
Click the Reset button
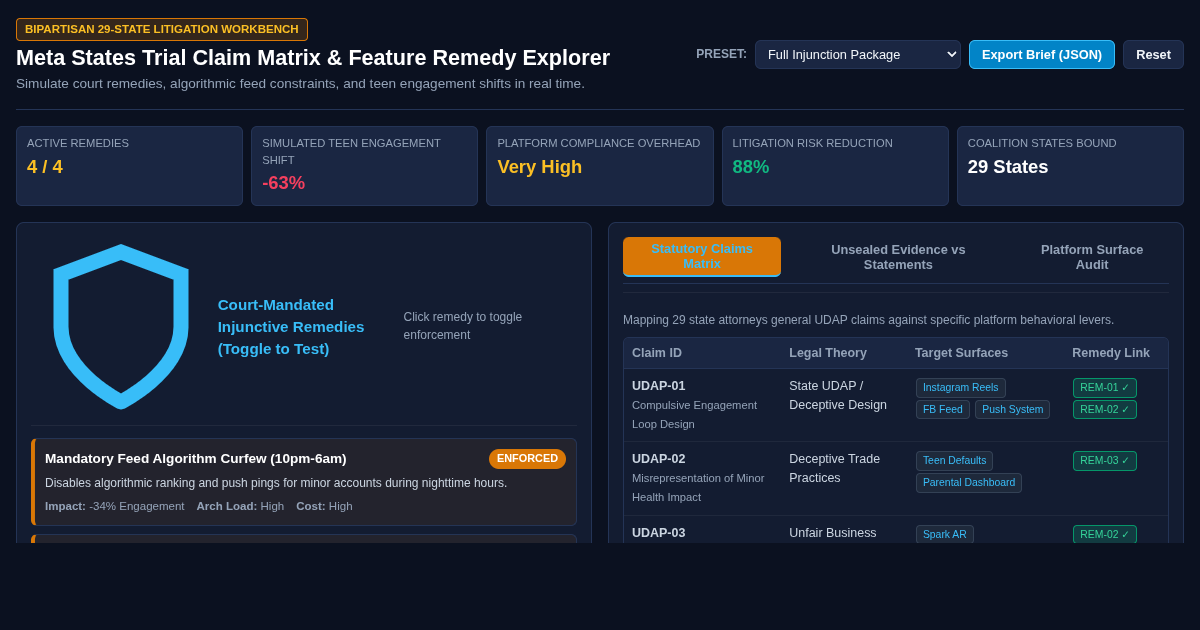(x=1153, y=54)
